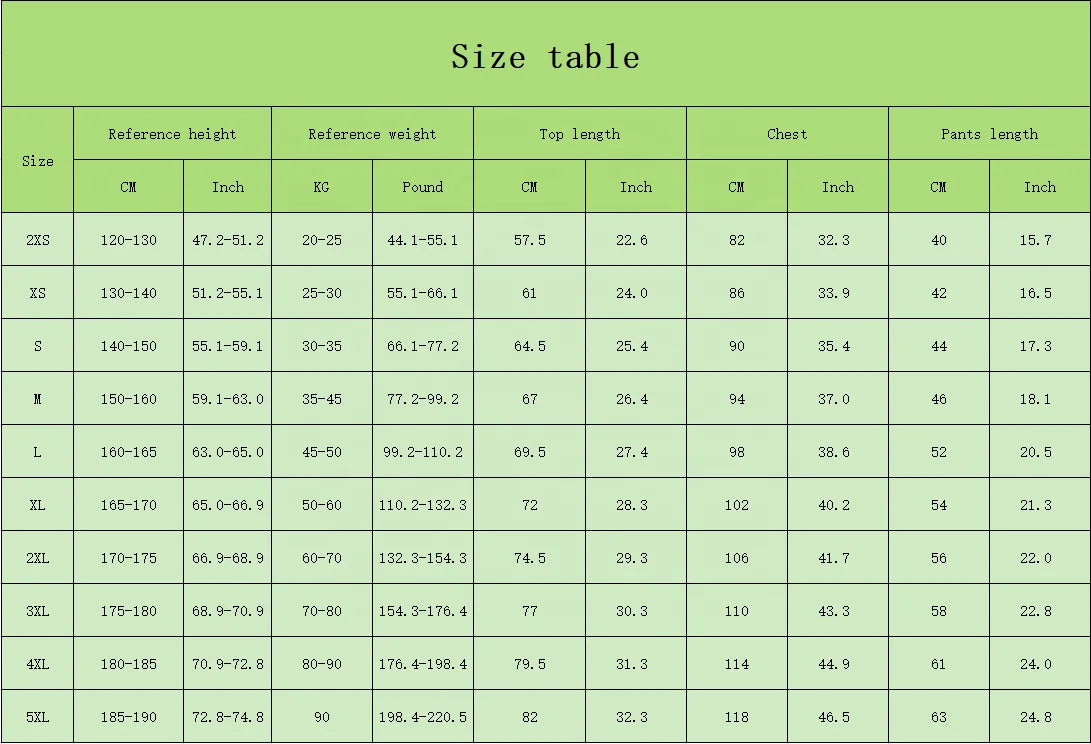Click the "Chest" header cell
Image resolution: width=1091 pixels, height=744 pixels.
click(x=787, y=134)
